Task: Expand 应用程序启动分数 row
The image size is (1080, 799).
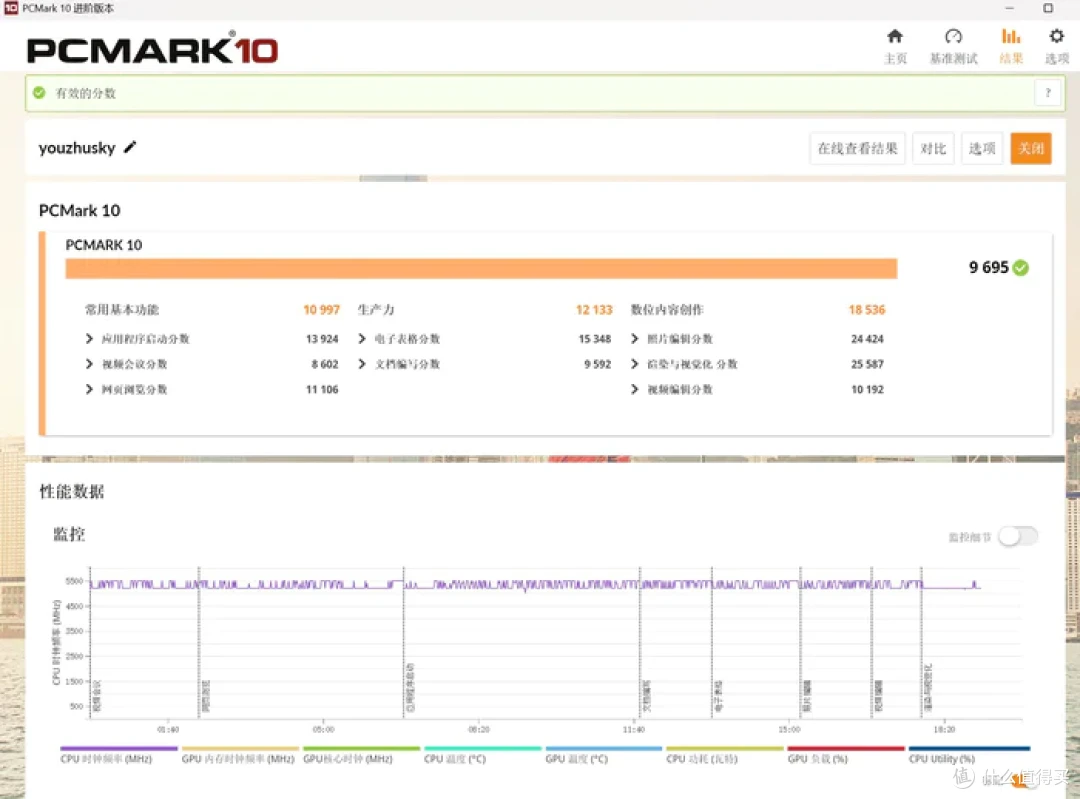Action: (90, 338)
